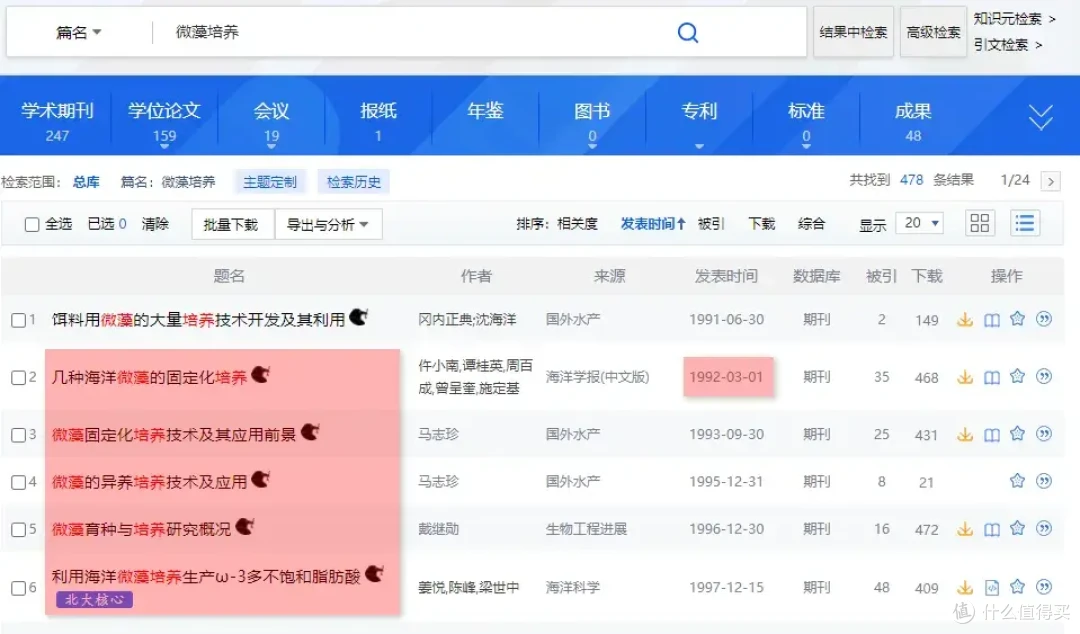The image size is (1080, 634).
Task: Cite the 1991-06-30 article via quote icon
Action: coord(1044,318)
